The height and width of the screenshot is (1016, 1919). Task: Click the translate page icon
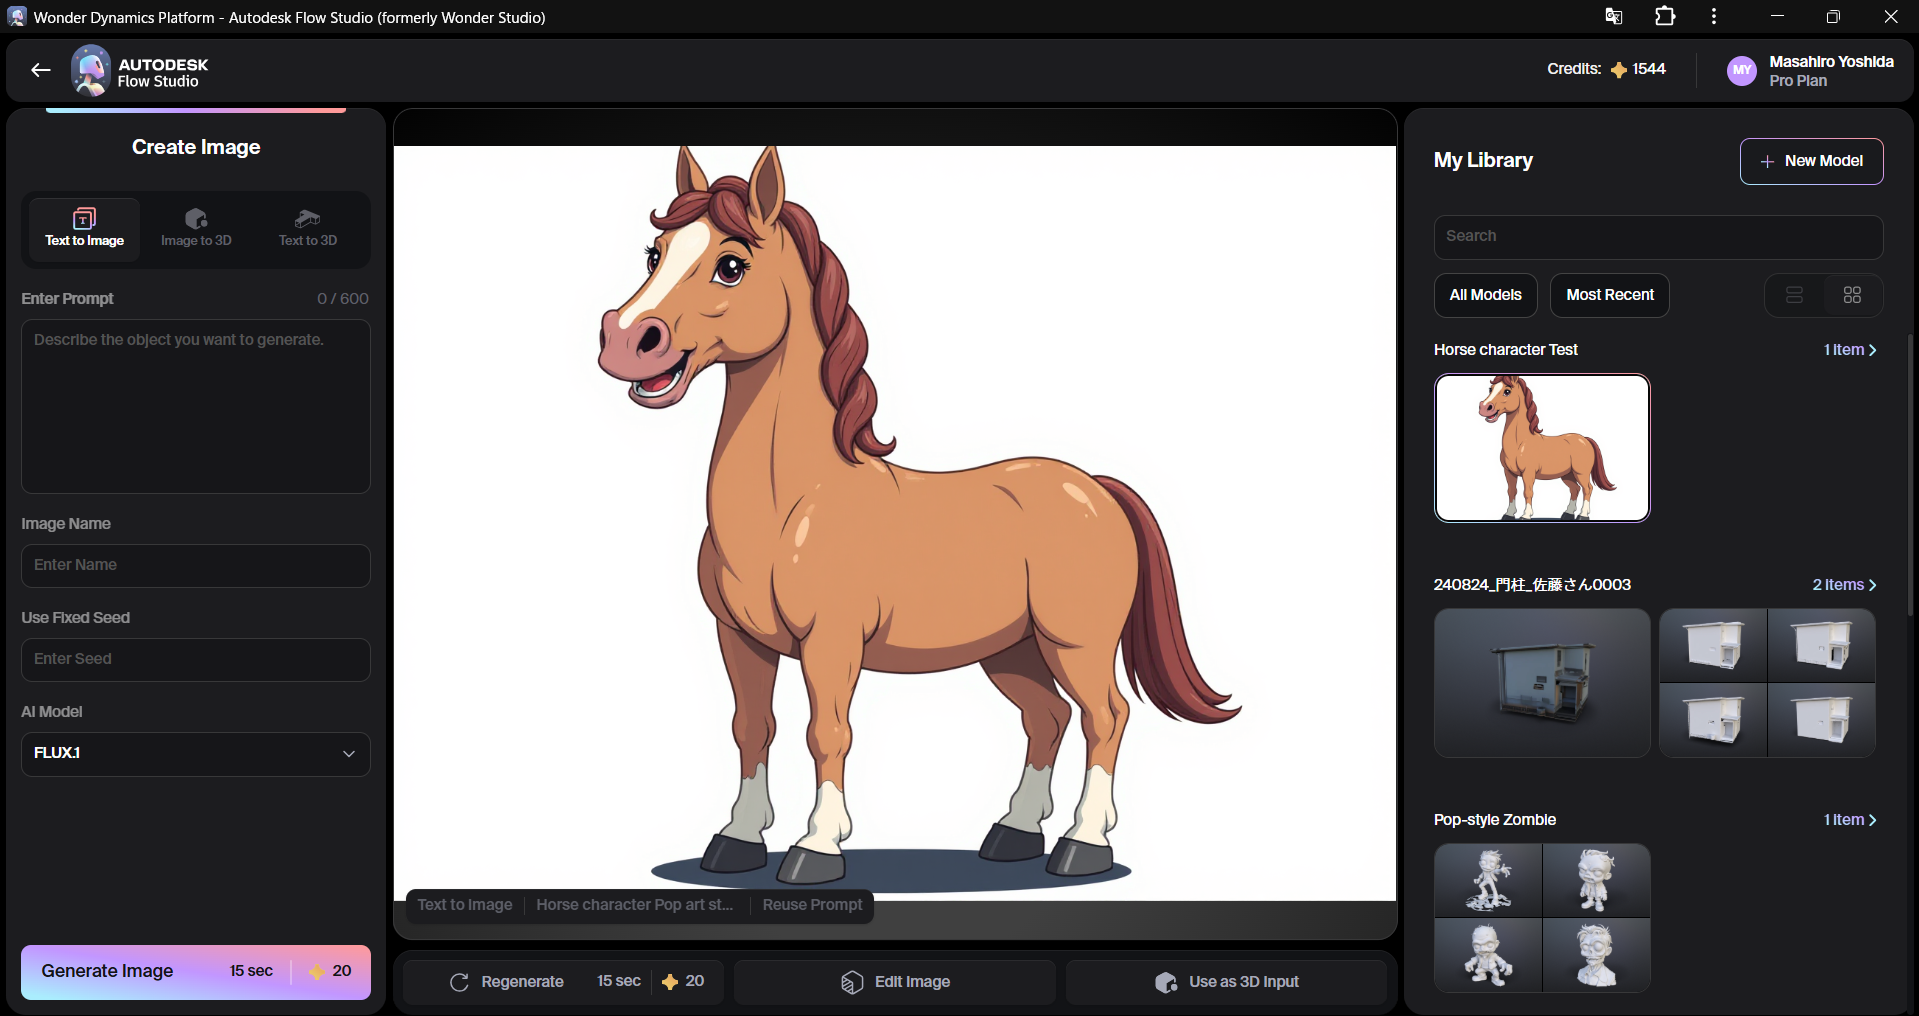click(x=1613, y=17)
